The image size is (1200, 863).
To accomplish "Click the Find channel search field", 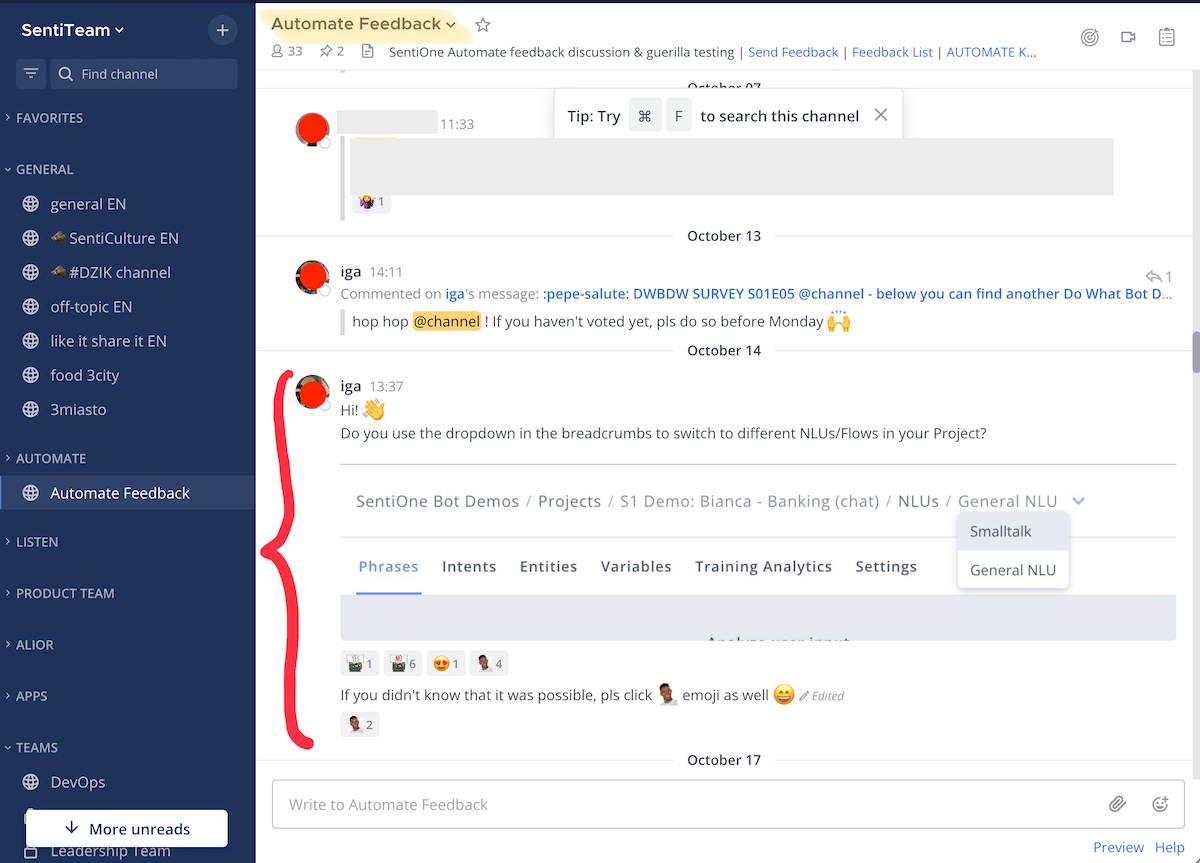I will point(143,74).
